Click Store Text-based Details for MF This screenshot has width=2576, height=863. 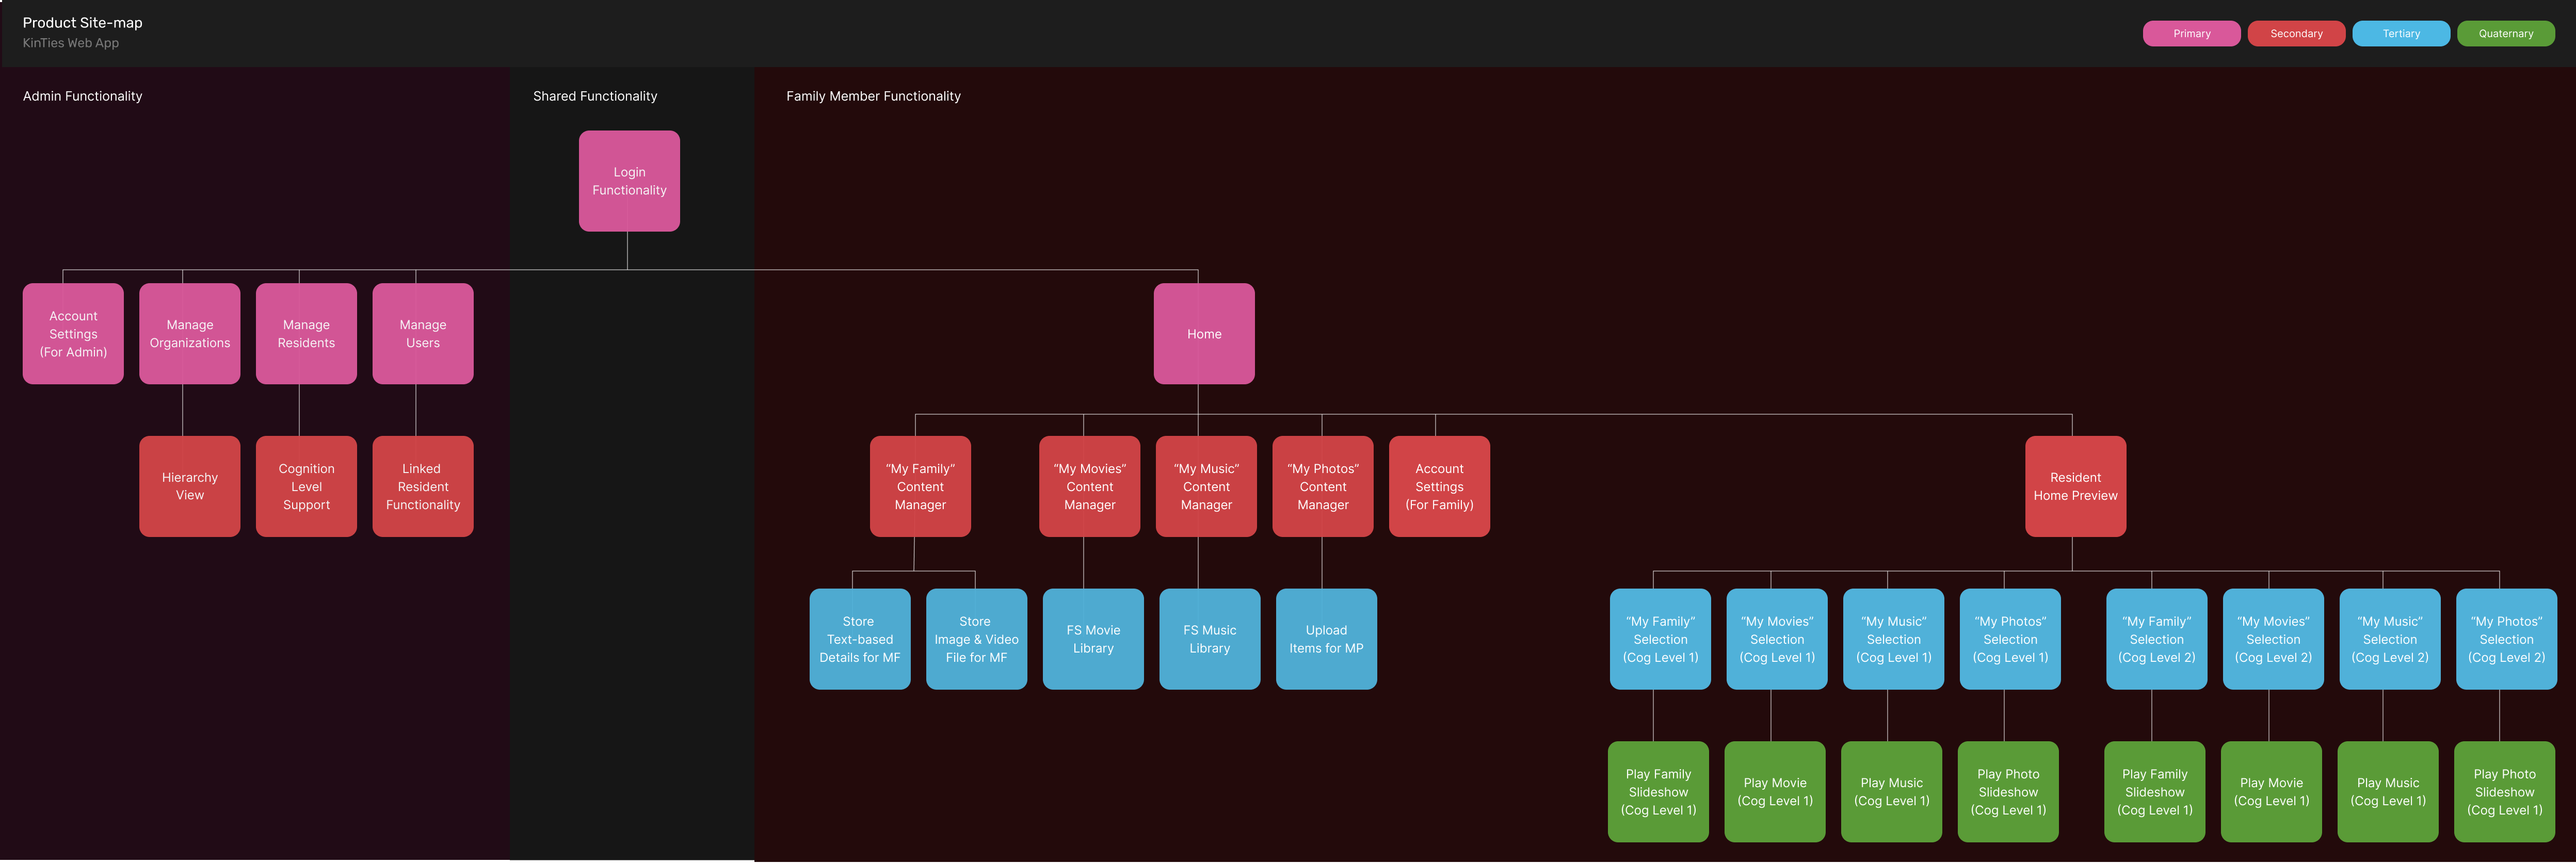click(x=860, y=639)
